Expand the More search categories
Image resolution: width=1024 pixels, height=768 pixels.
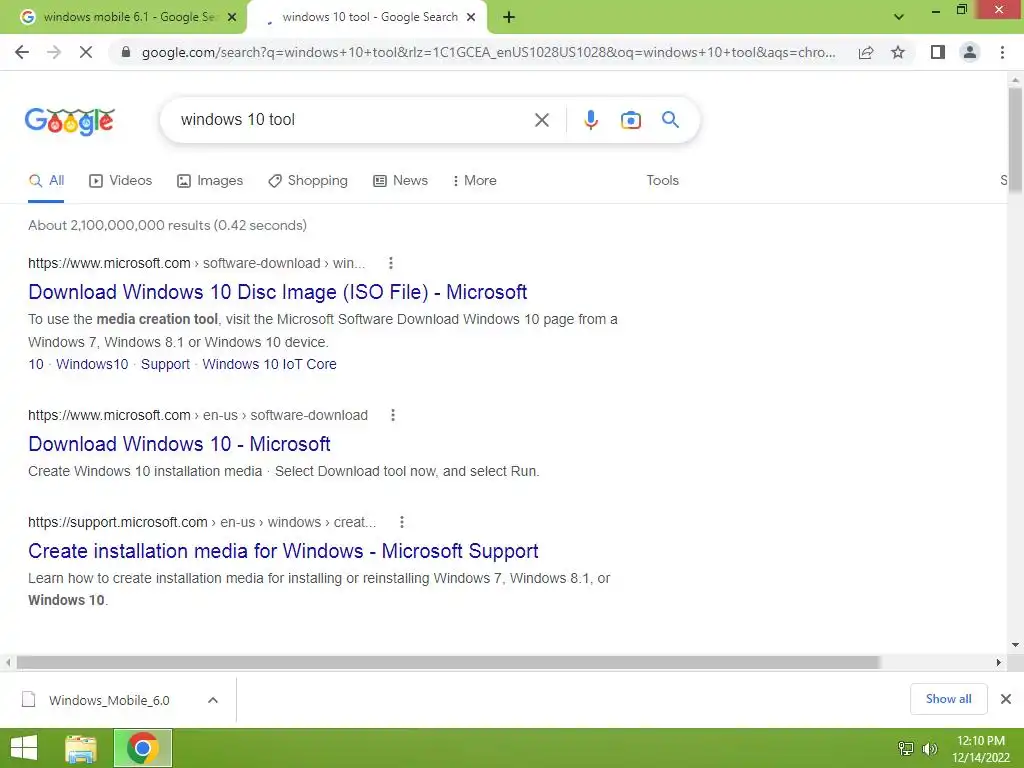[x=474, y=181]
